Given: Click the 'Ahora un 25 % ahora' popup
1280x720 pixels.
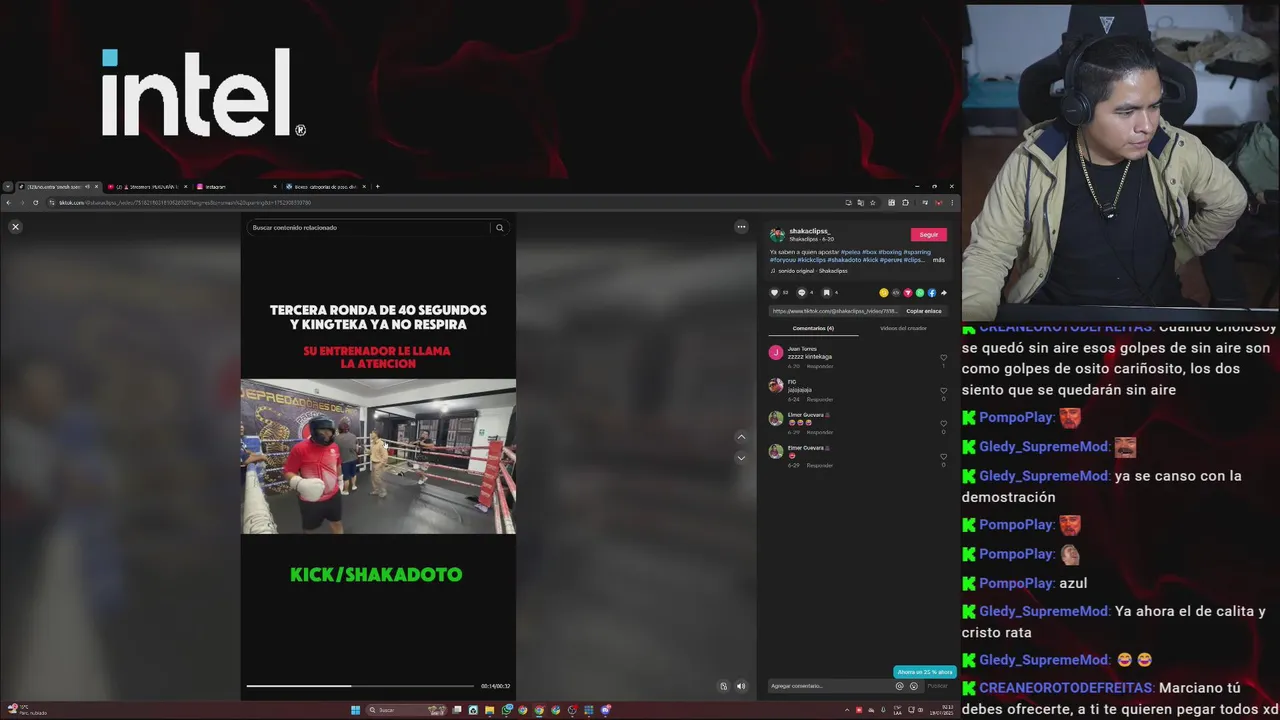Looking at the screenshot, I should (x=924, y=672).
